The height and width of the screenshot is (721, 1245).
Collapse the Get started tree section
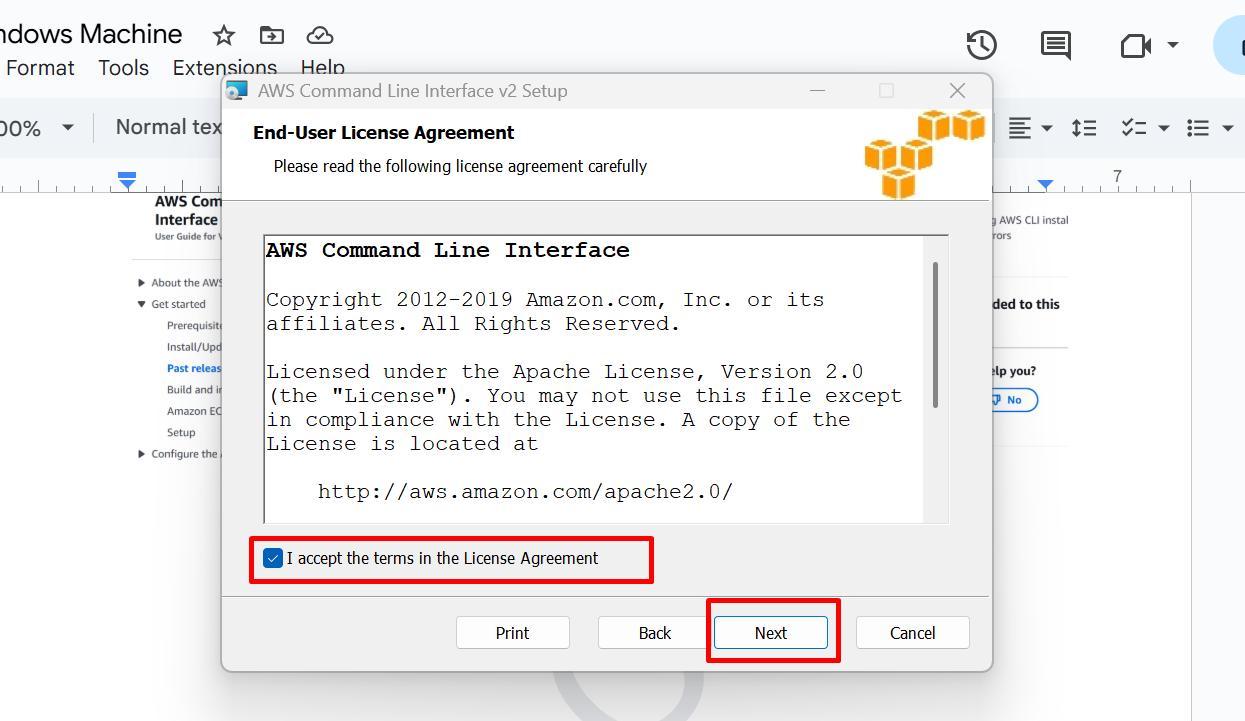pos(142,304)
